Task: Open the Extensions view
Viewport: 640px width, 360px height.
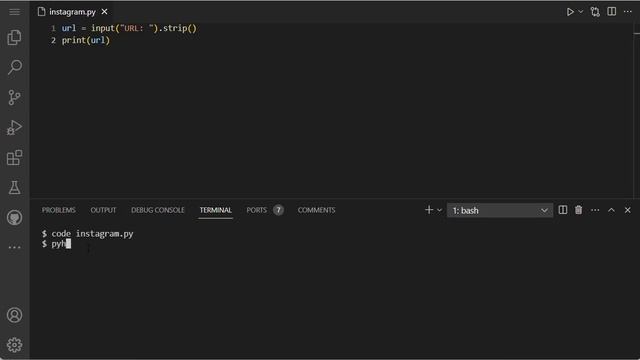Action: point(14,158)
